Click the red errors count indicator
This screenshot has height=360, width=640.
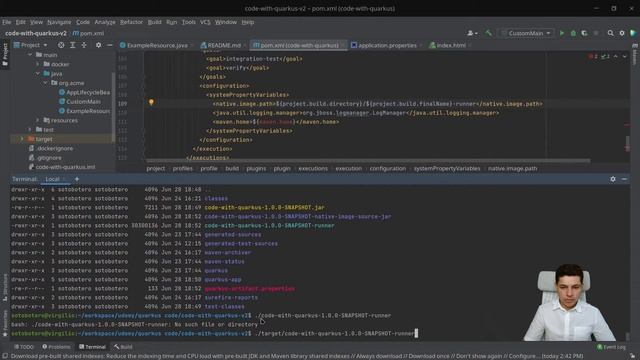[x=593, y=56]
